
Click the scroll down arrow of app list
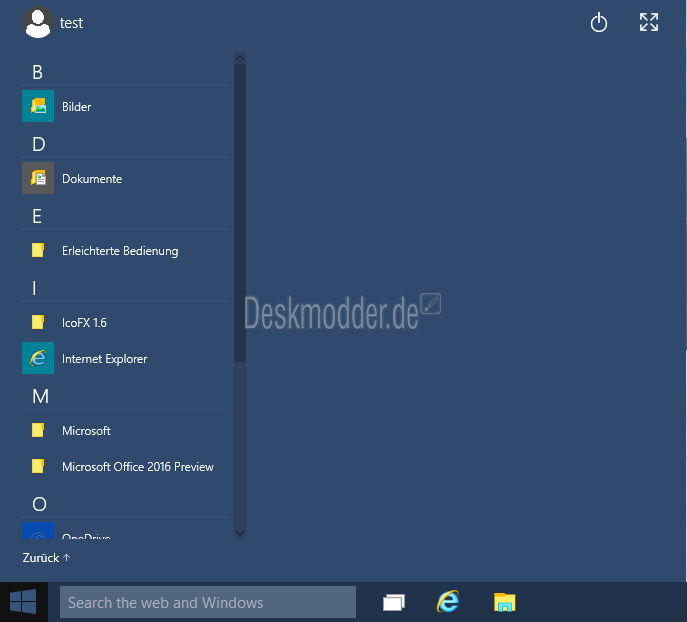tap(240, 533)
